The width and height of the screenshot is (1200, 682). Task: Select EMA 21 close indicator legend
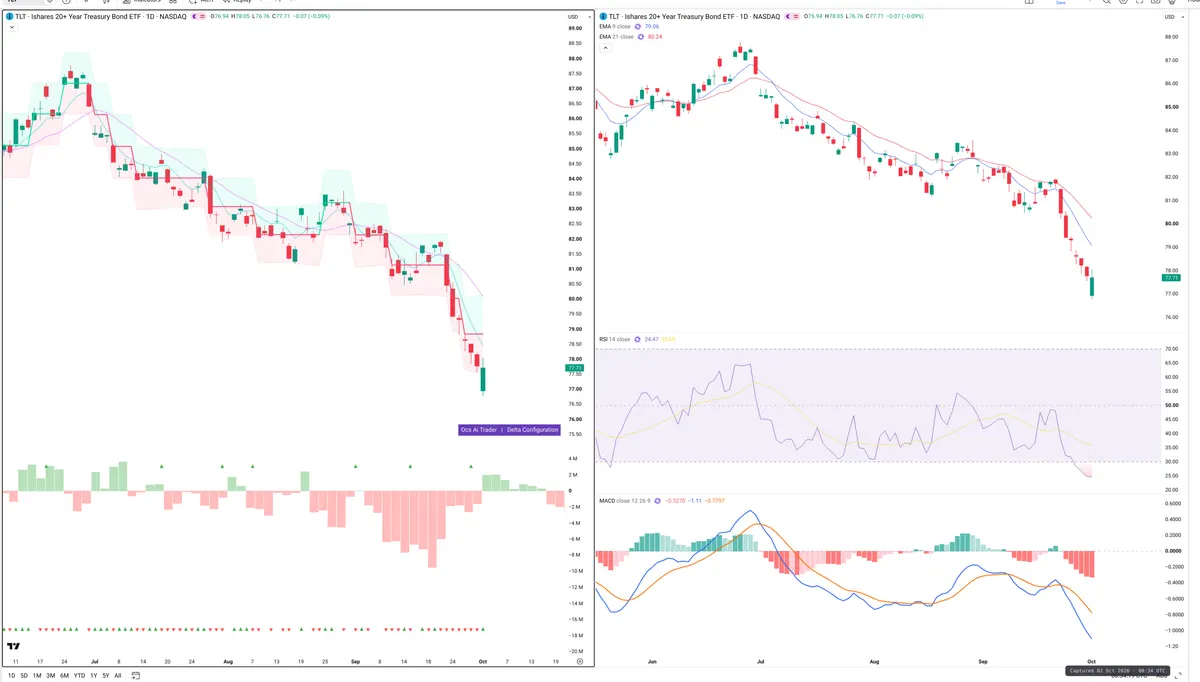617,37
